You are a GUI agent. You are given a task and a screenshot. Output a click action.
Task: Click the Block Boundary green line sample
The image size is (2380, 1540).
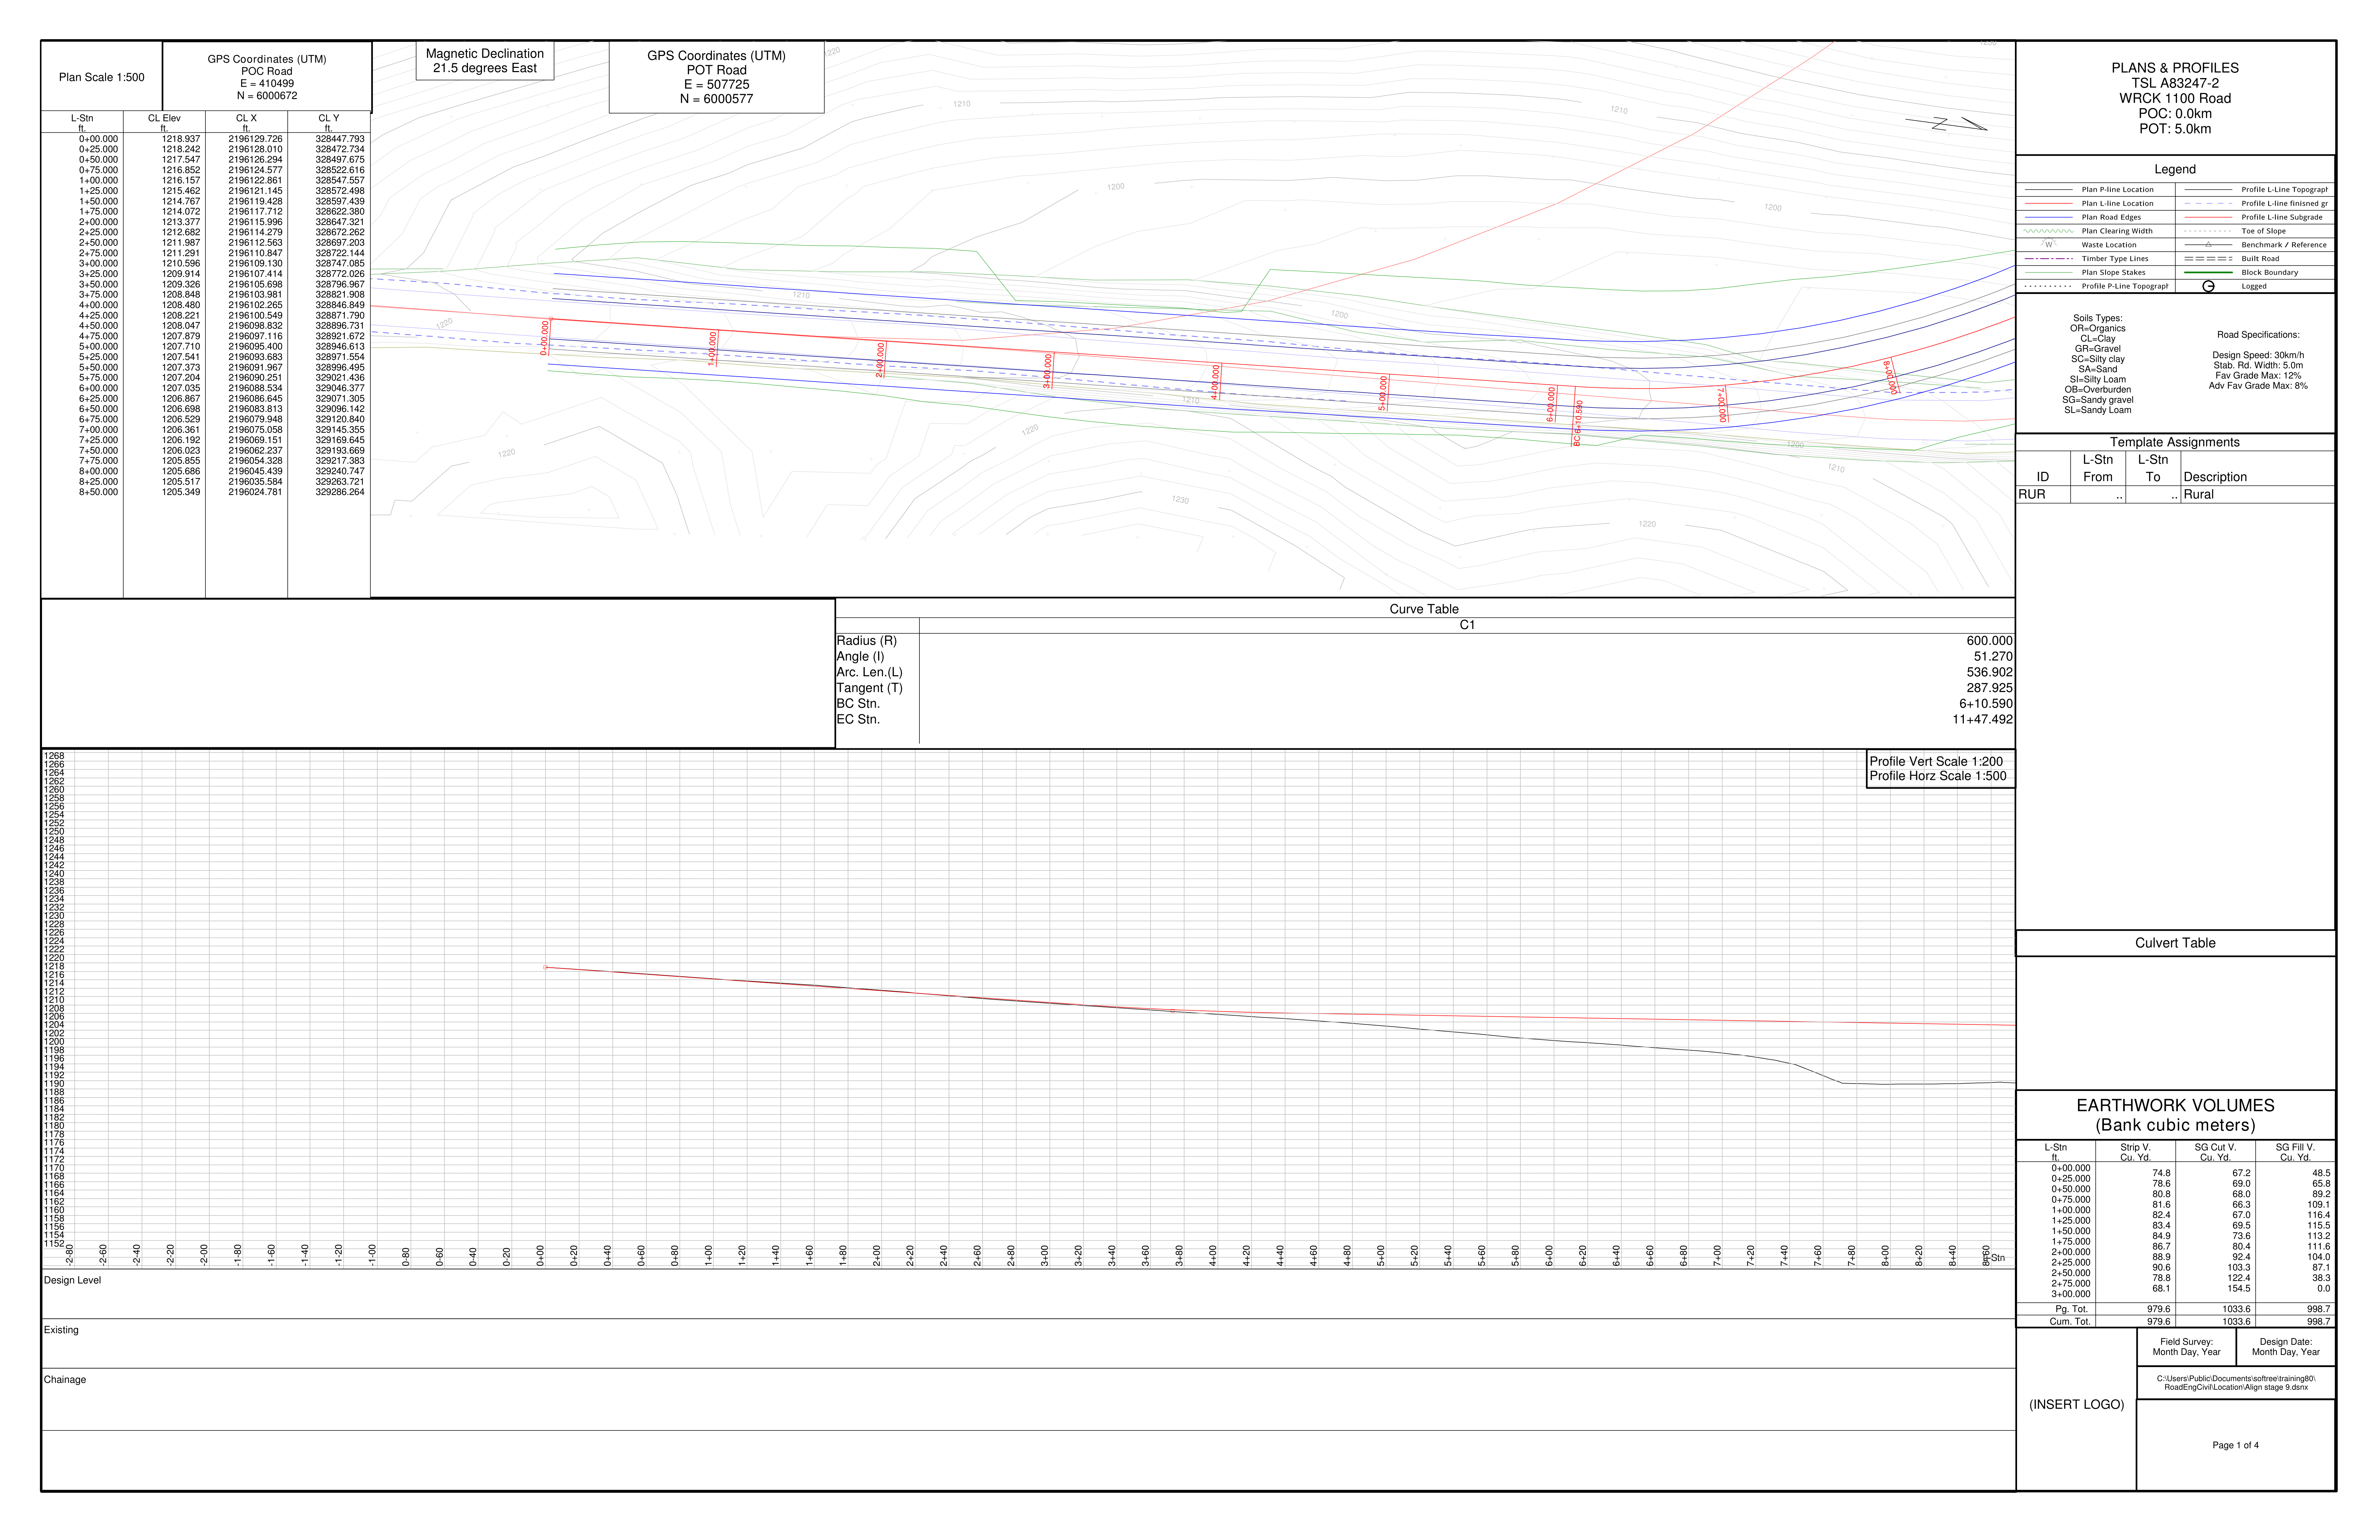point(2208,273)
